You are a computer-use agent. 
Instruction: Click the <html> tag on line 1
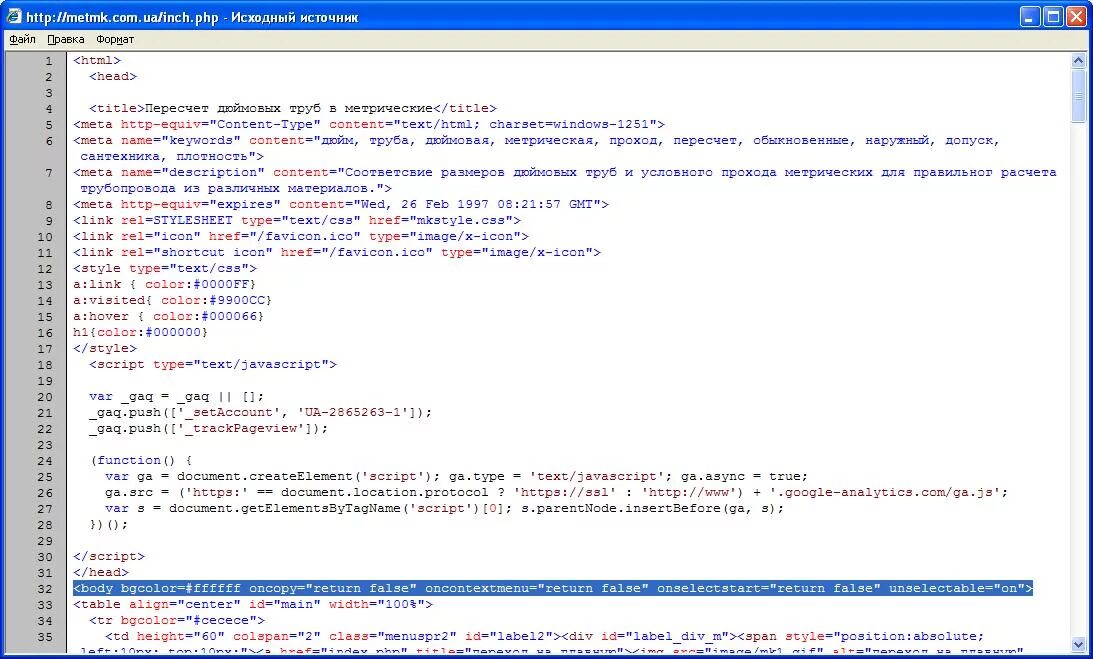[97, 61]
